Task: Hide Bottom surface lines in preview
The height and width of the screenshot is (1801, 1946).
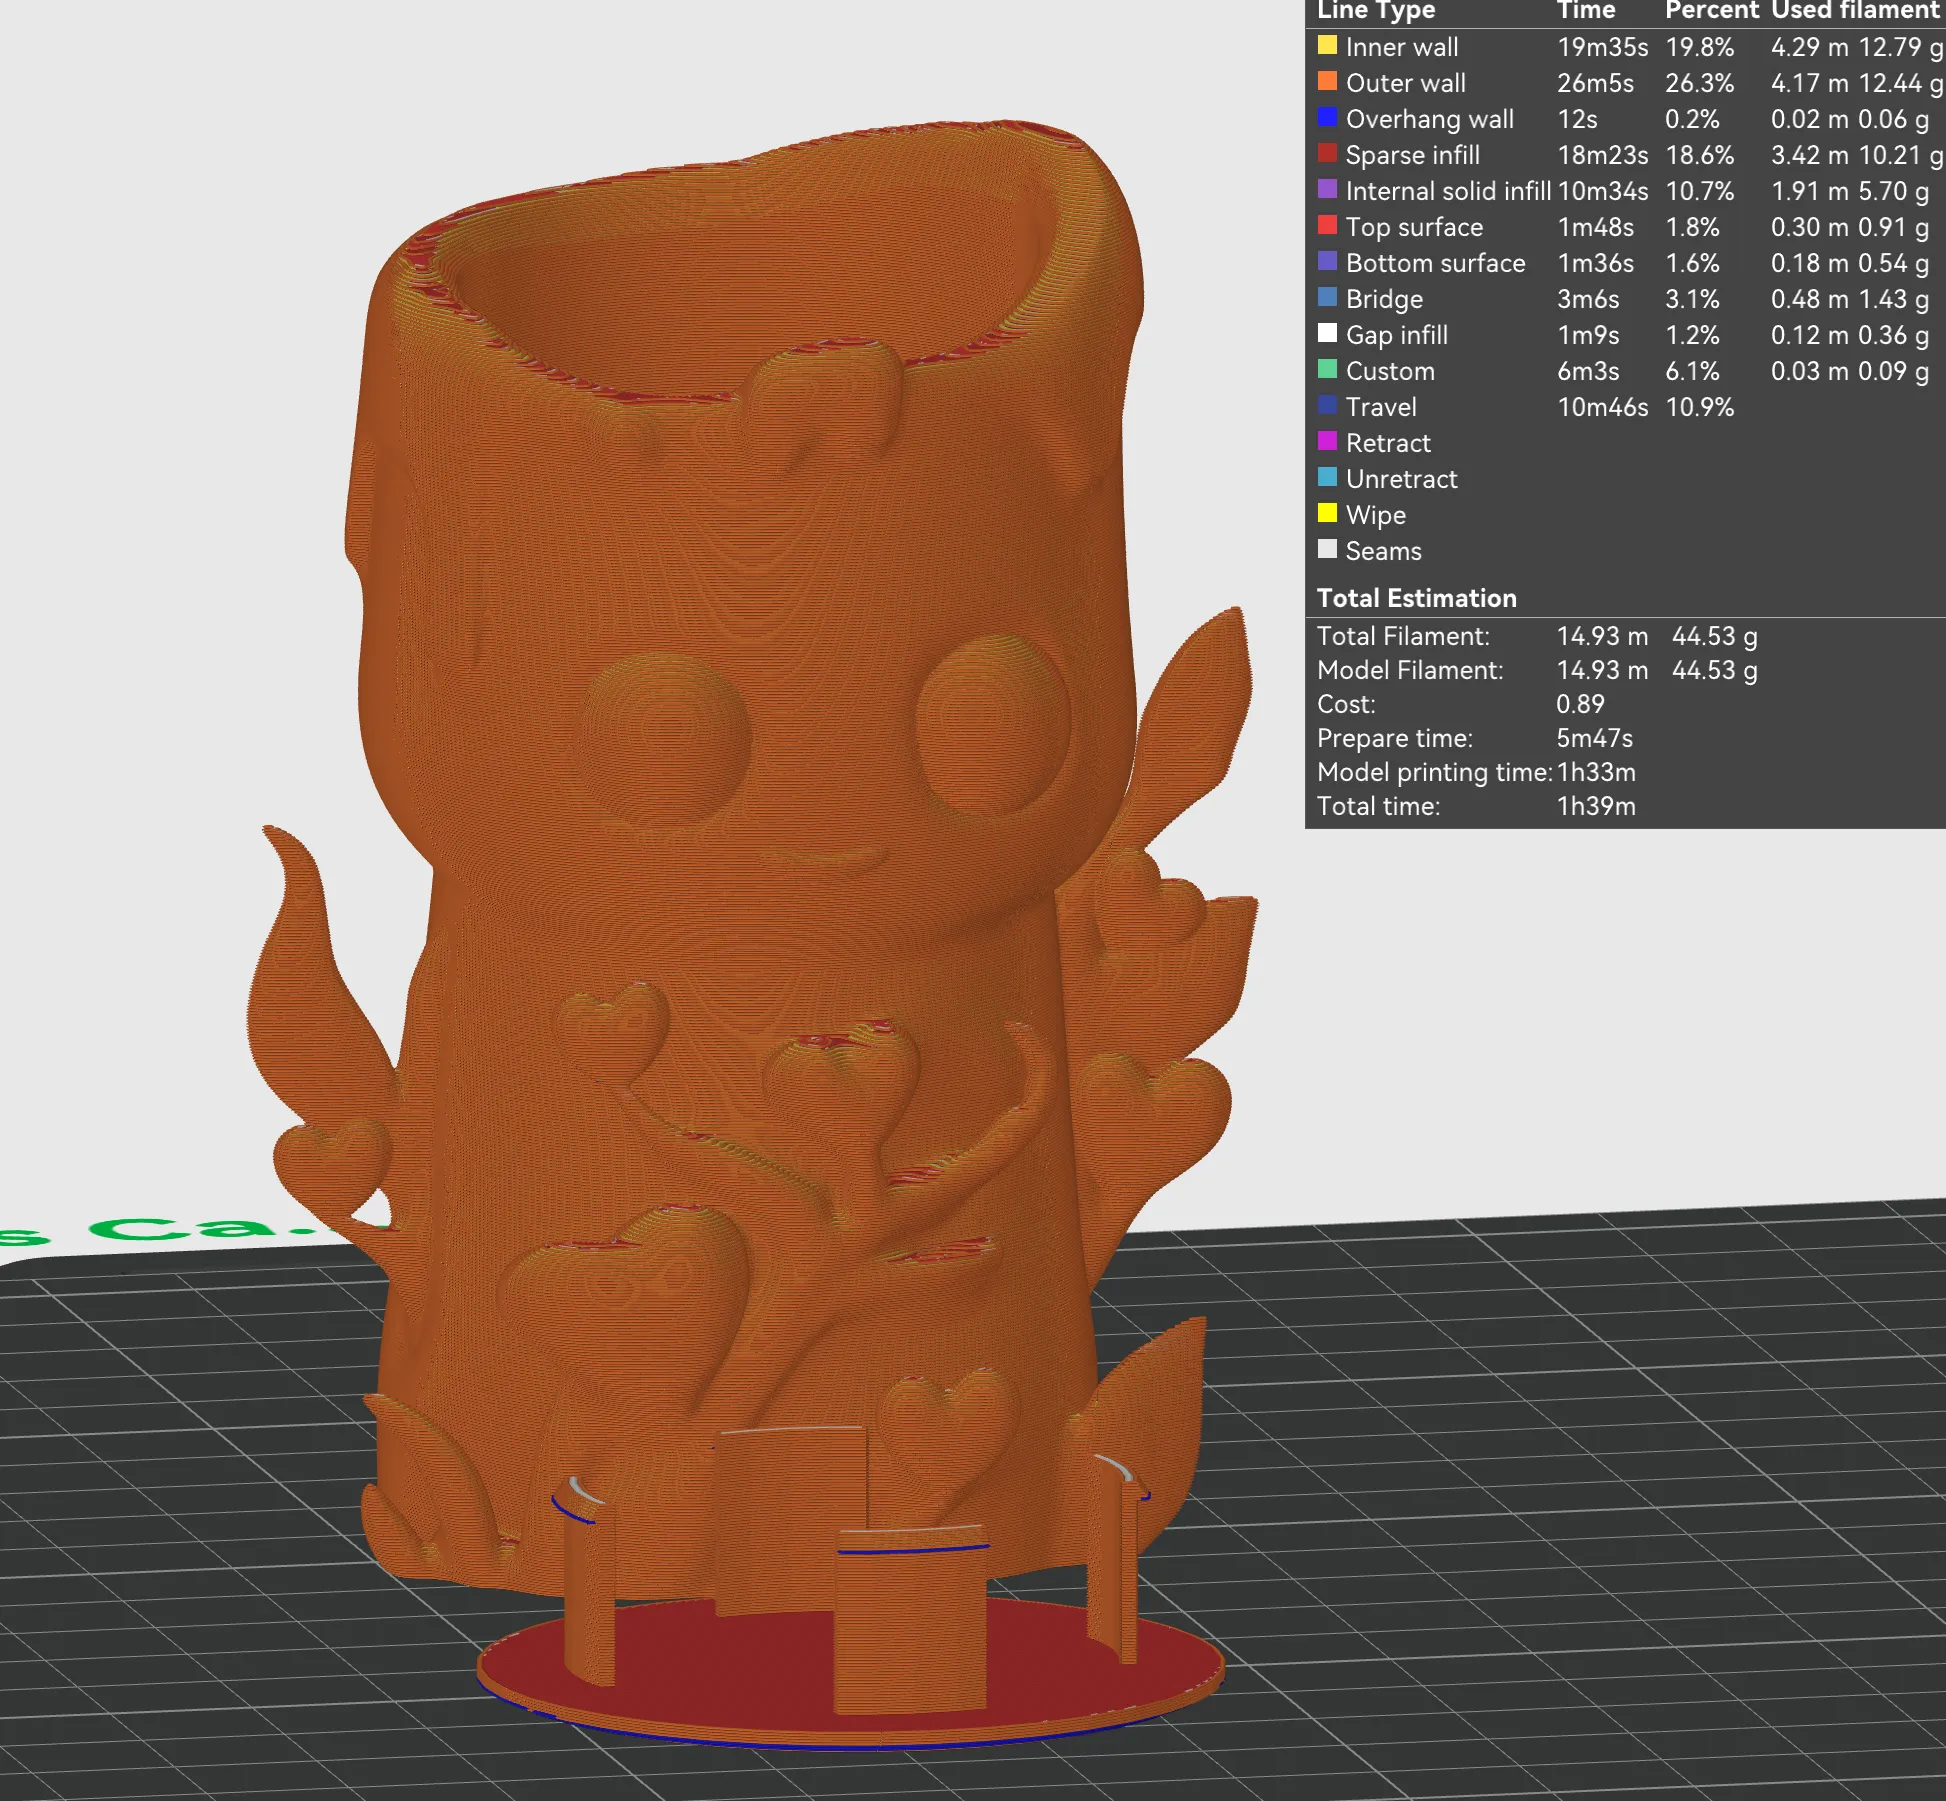Action: 1435,263
